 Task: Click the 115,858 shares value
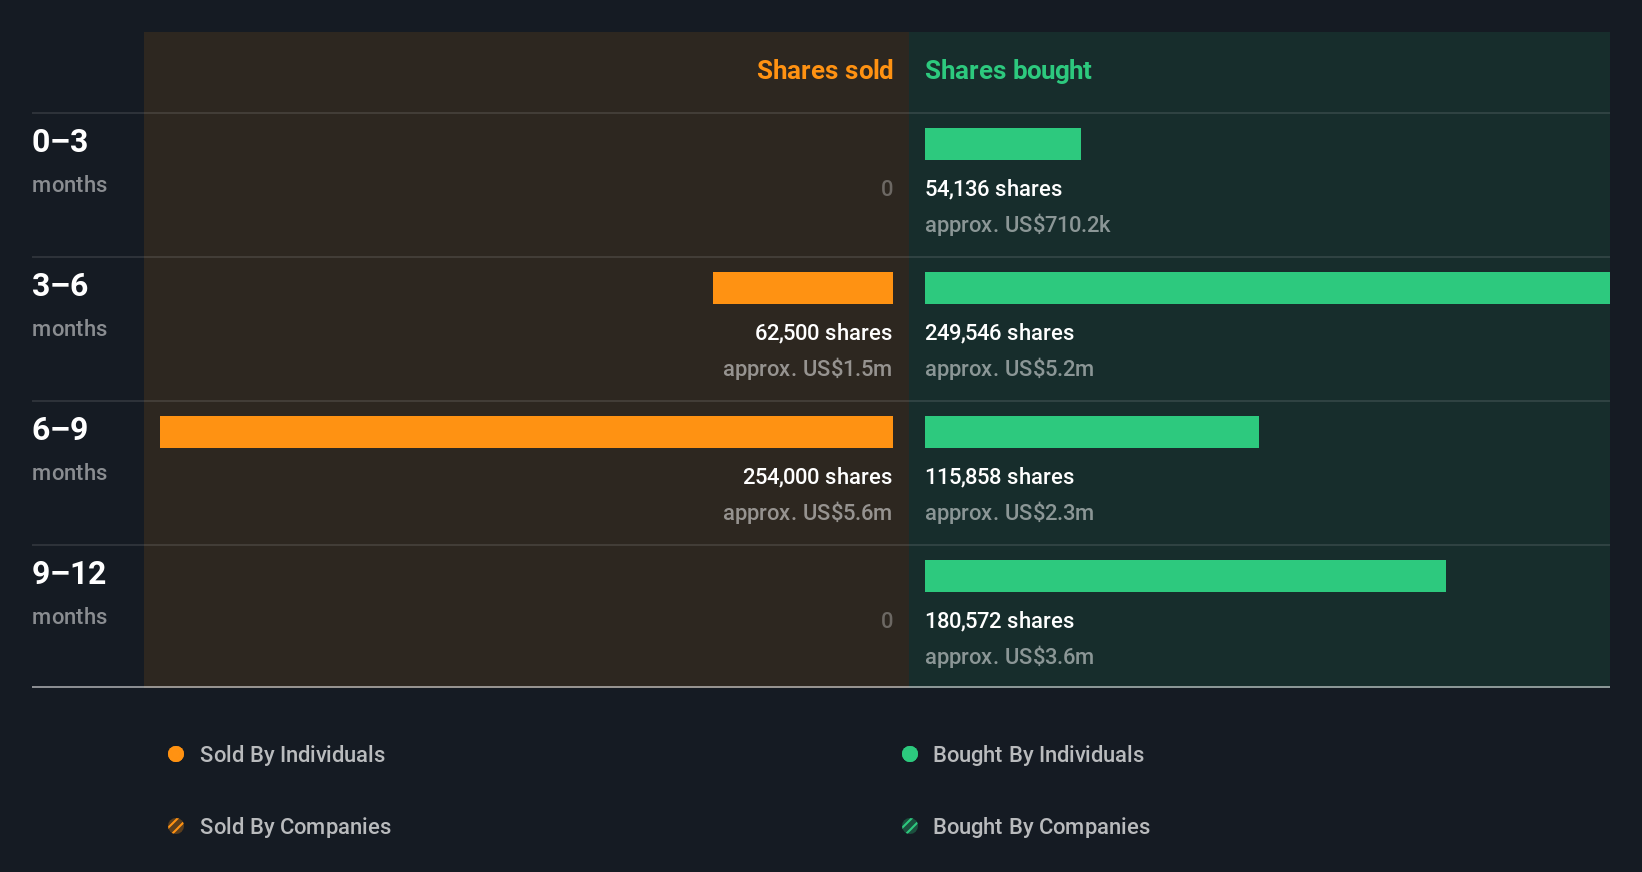pyautogui.click(x=999, y=476)
